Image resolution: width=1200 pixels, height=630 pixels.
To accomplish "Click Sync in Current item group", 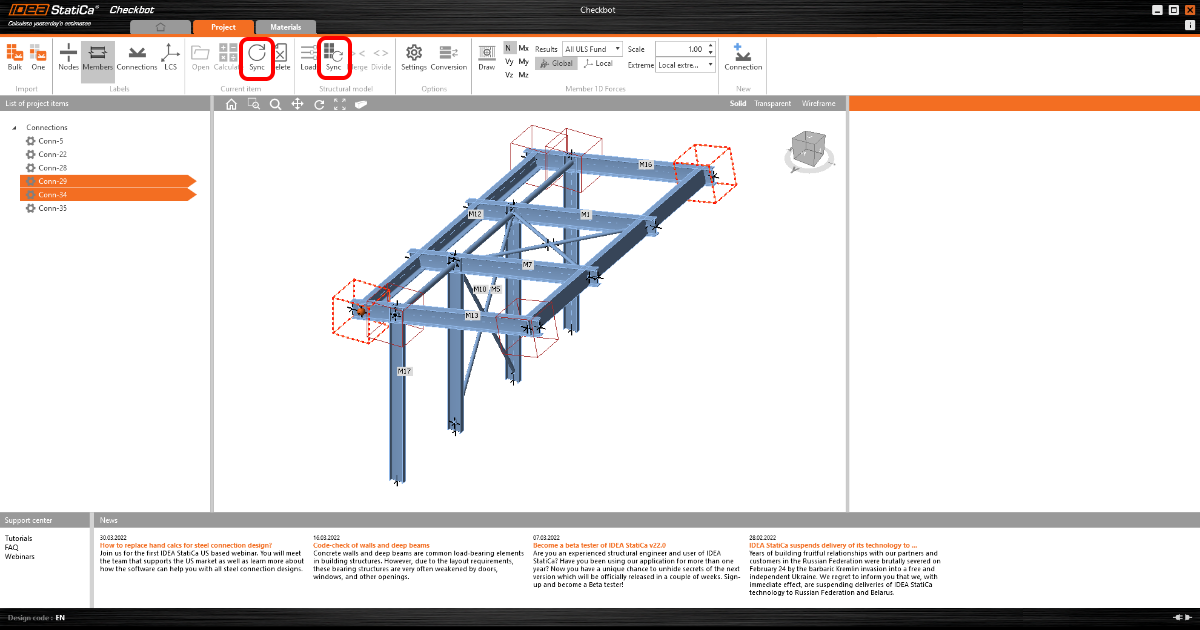I will tap(257, 56).
